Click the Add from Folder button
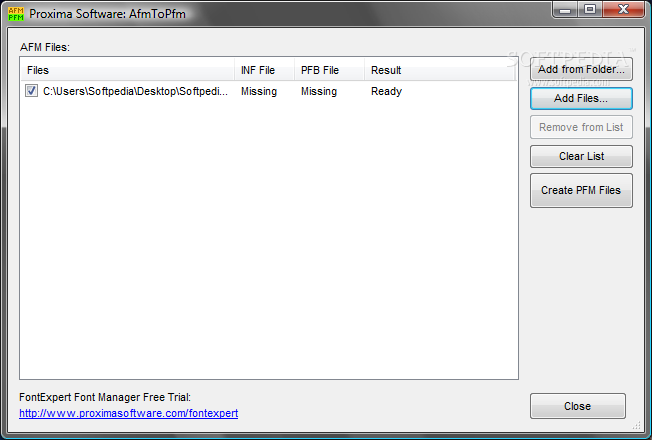The height and width of the screenshot is (440, 652). click(581, 69)
